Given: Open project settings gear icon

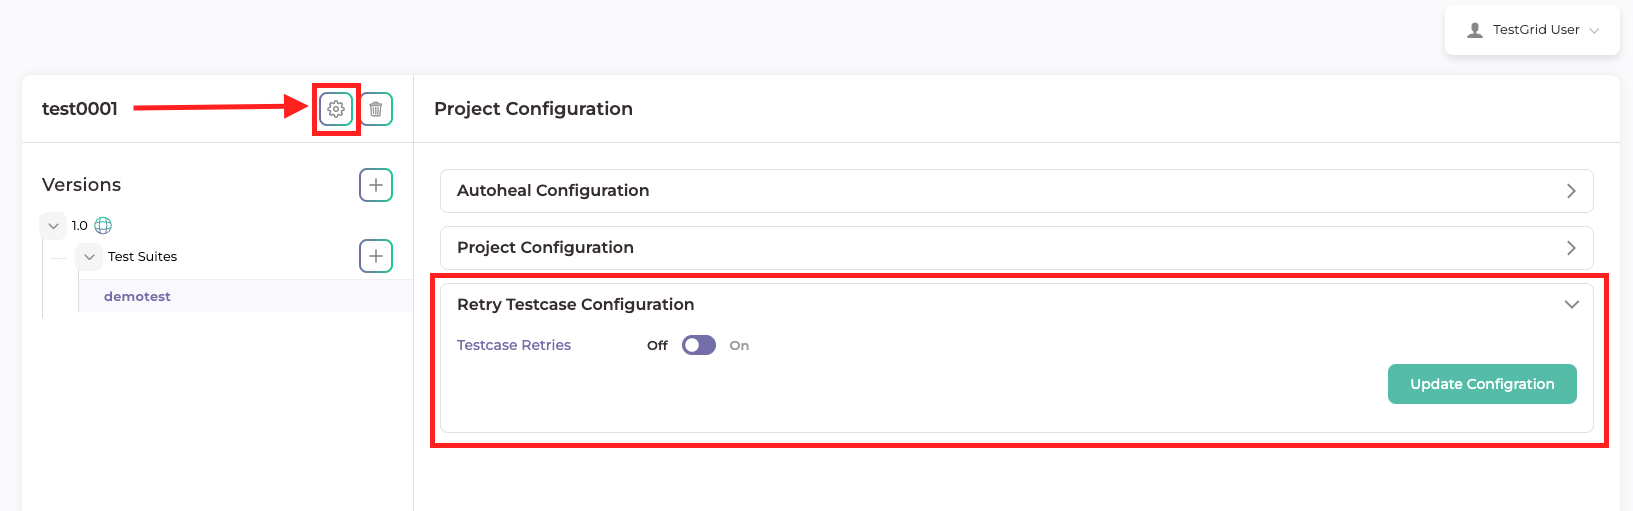Looking at the screenshot, I should (x=336, y=109).
